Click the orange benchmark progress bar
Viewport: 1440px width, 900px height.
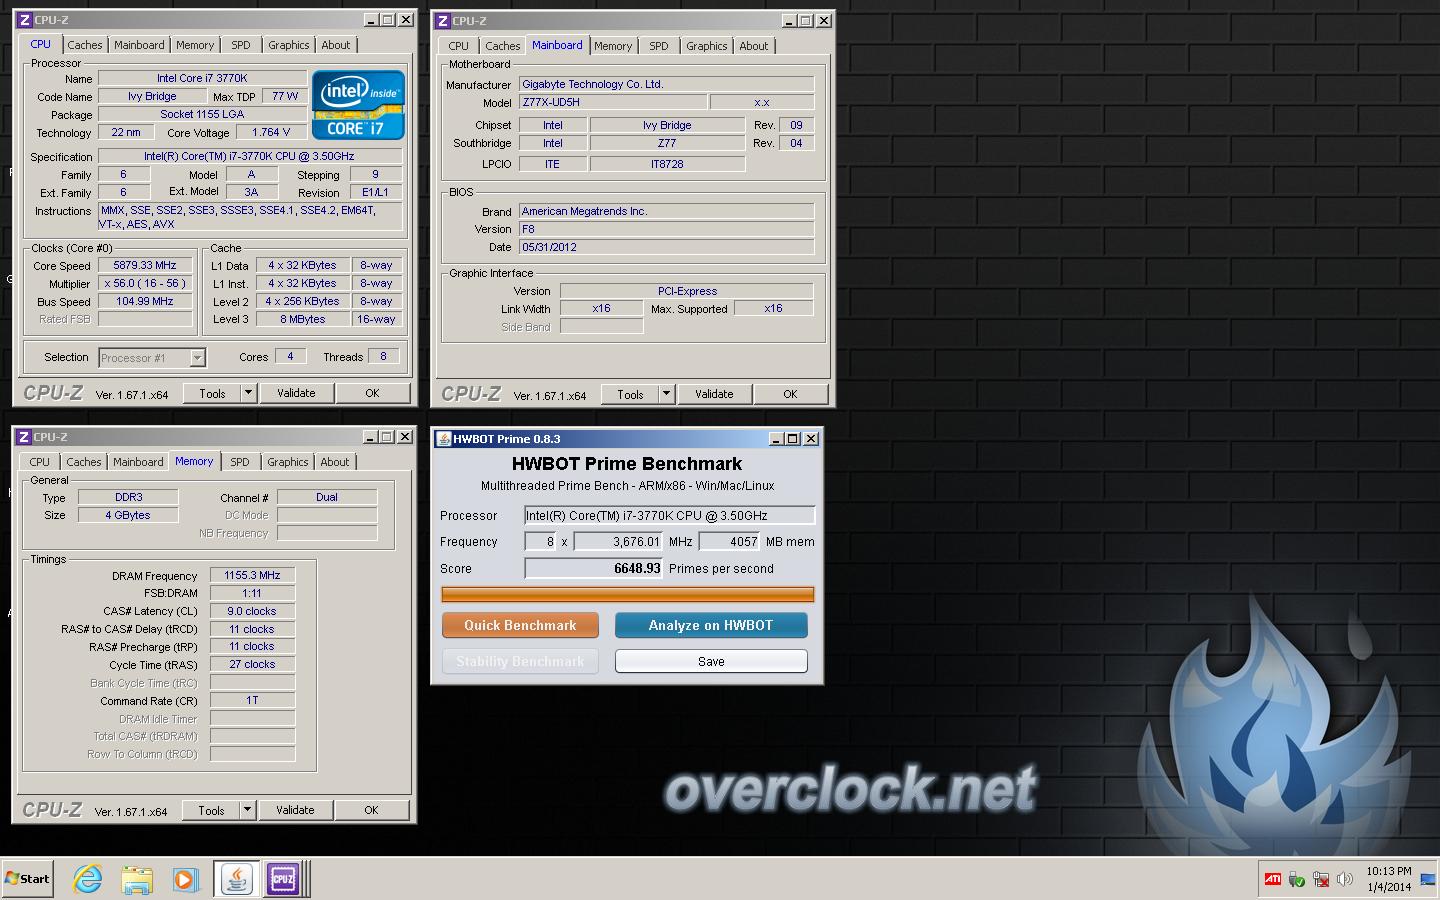coord(628,594)
